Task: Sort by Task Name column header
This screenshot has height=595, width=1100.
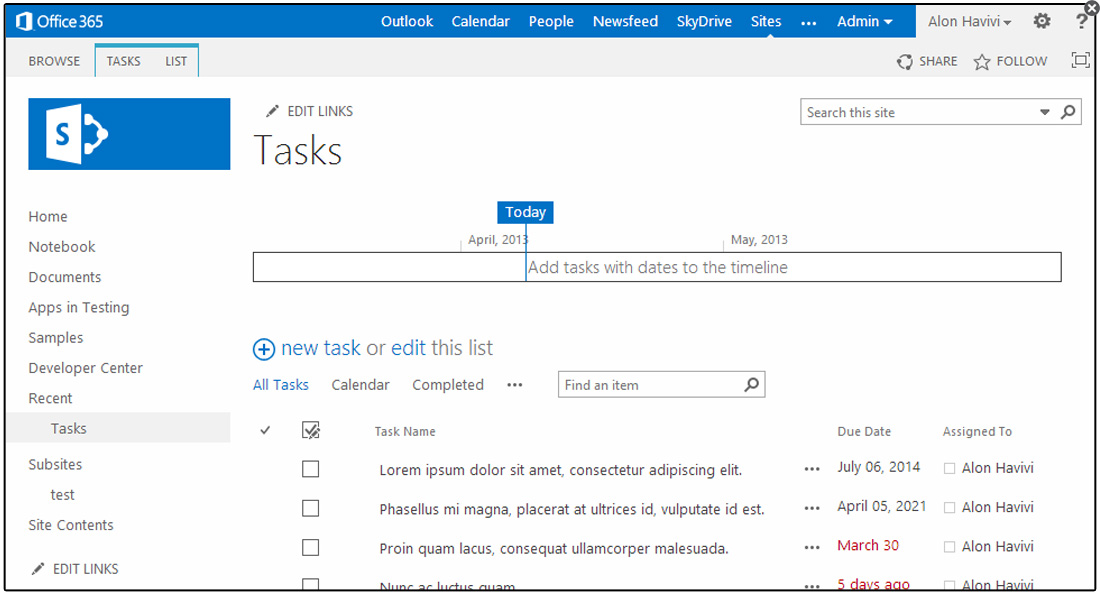Action: pyautogui.click(x=405, y=432)
